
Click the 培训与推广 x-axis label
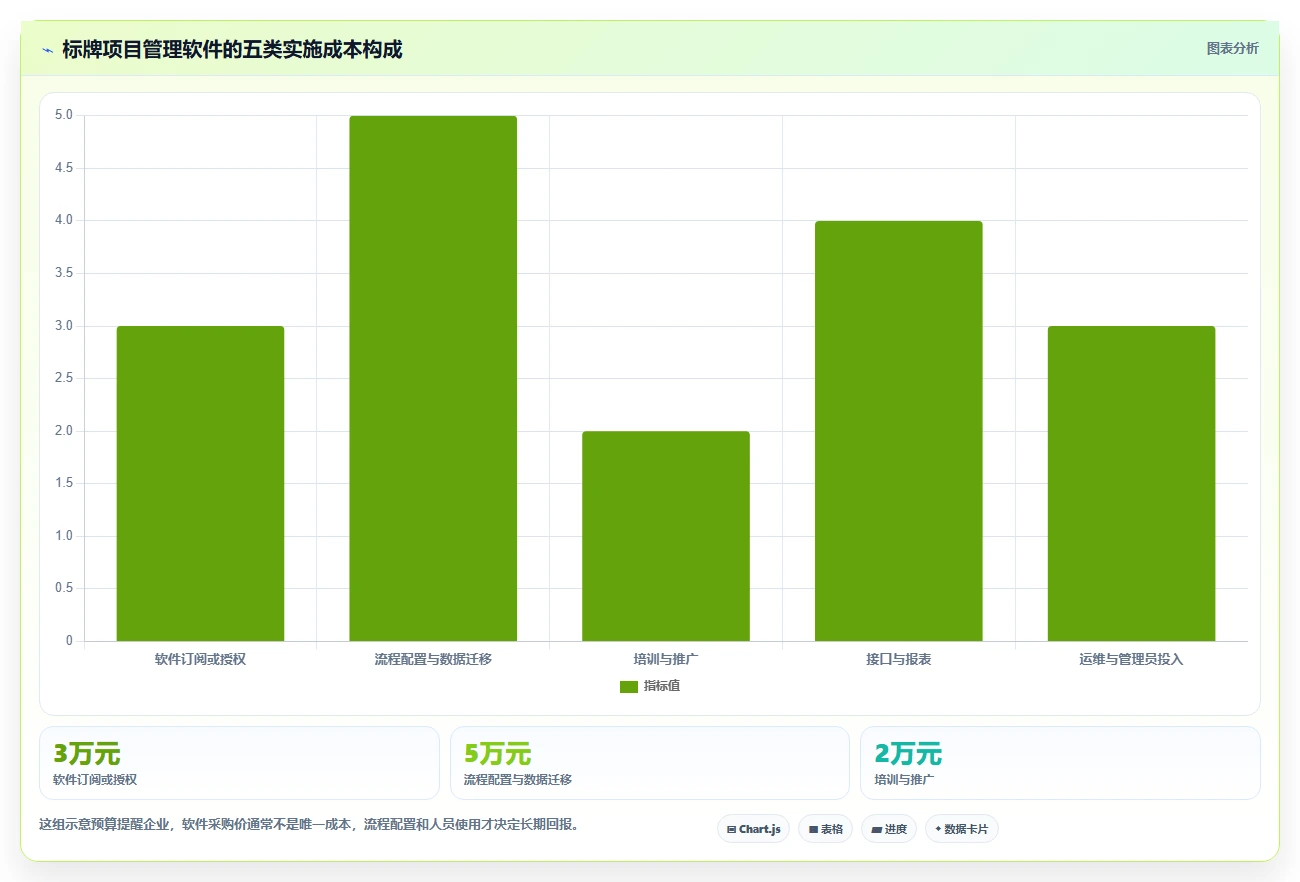(666, 659)
